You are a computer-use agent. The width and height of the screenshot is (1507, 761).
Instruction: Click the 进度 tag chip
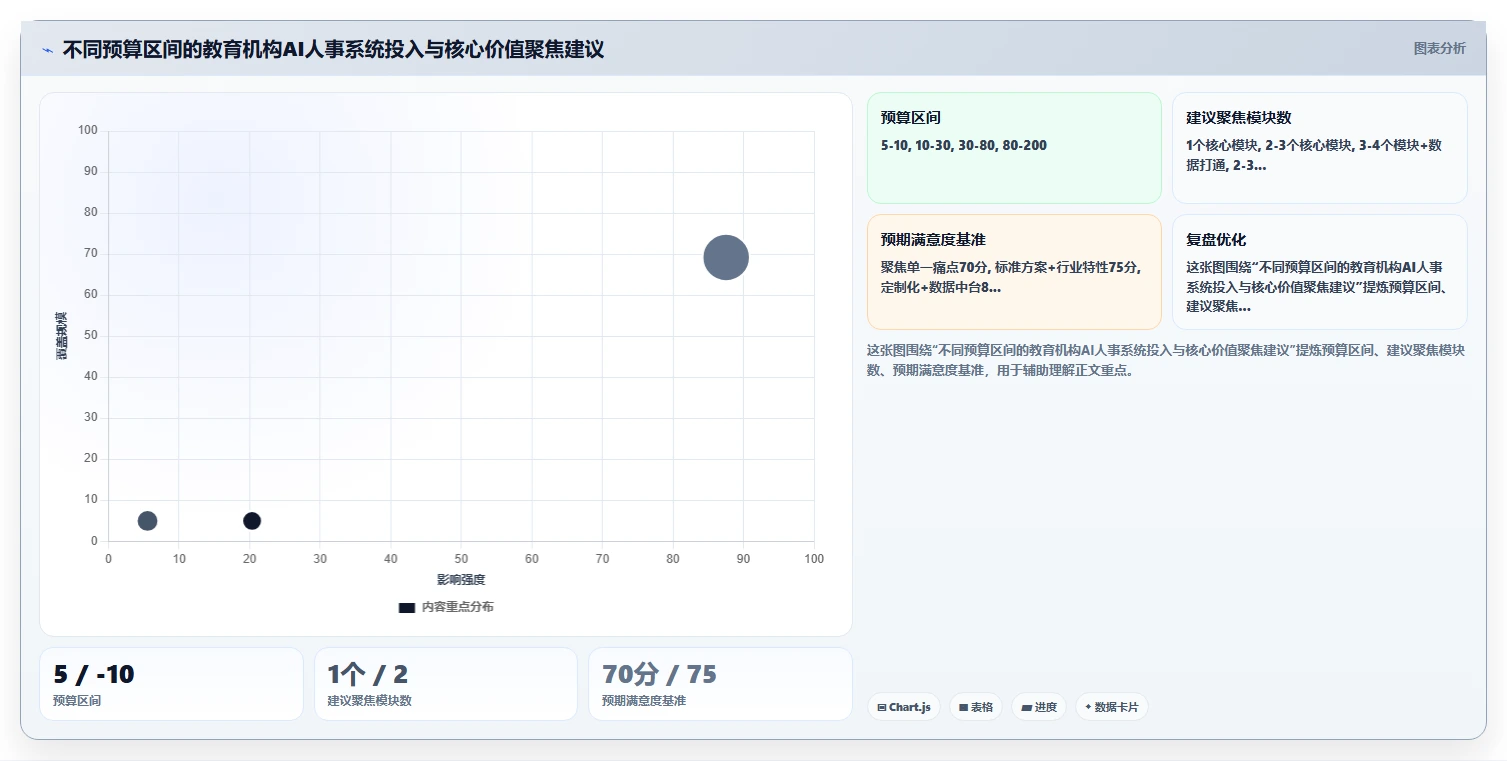click(x=1039, y=707)
